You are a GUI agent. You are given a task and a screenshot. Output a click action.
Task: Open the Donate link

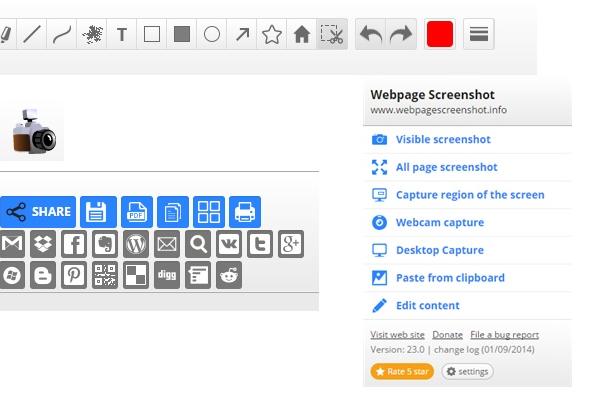point(447,335)
